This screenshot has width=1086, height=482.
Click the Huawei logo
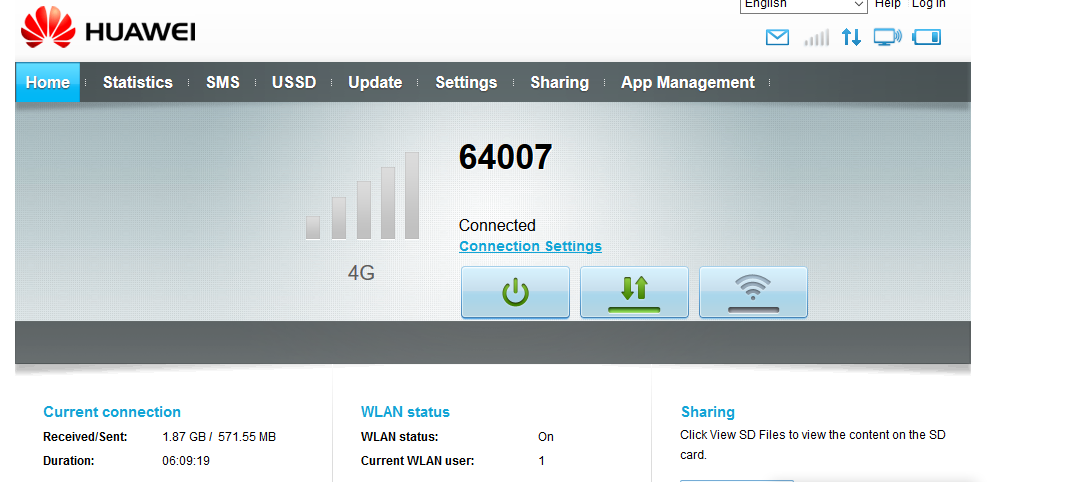pyautogui.click(x=108, y=30)
